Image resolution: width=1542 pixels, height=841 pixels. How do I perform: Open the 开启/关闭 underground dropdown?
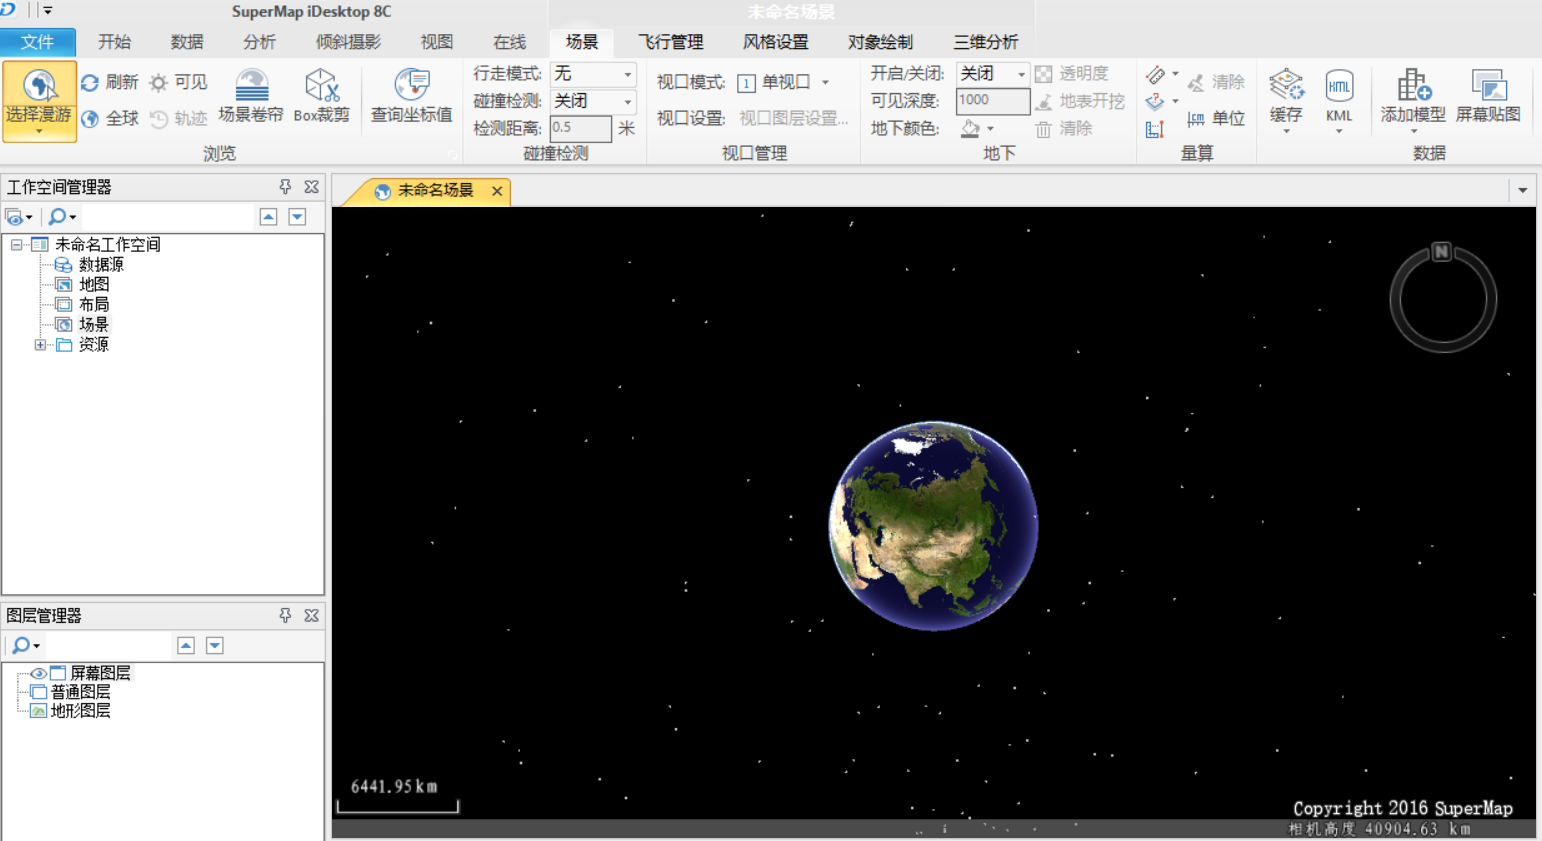point(1021,74)
